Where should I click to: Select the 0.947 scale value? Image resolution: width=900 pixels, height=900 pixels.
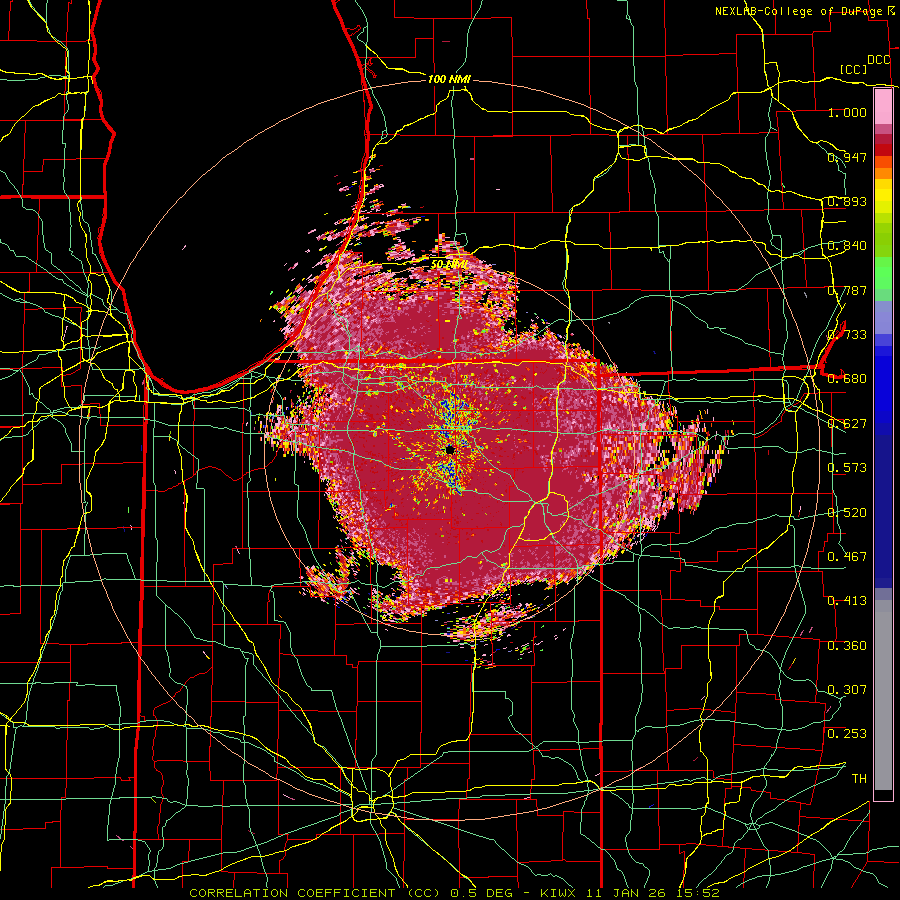tap(847, 157)
